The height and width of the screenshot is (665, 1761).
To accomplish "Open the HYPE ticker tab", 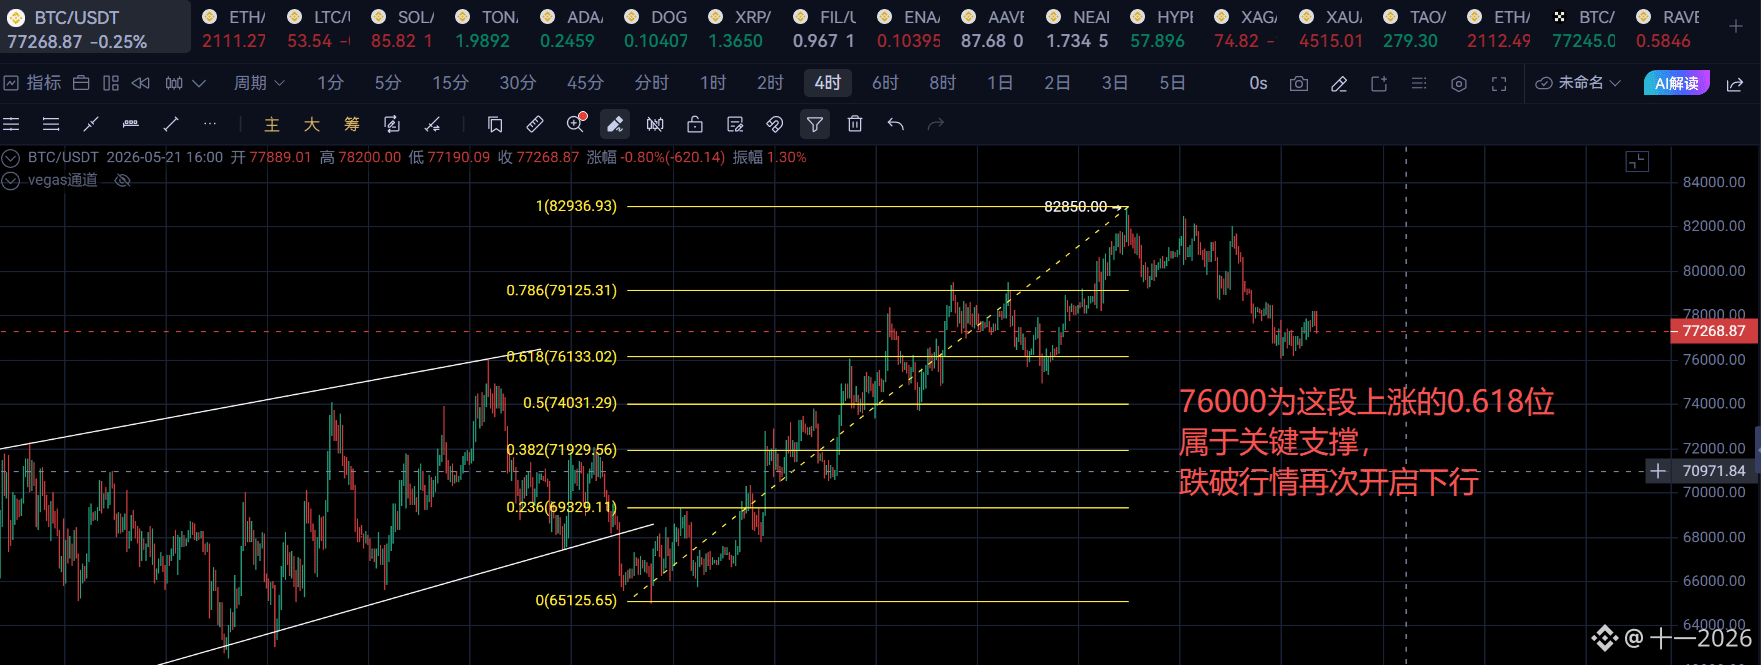I will tap(1161, 29).
